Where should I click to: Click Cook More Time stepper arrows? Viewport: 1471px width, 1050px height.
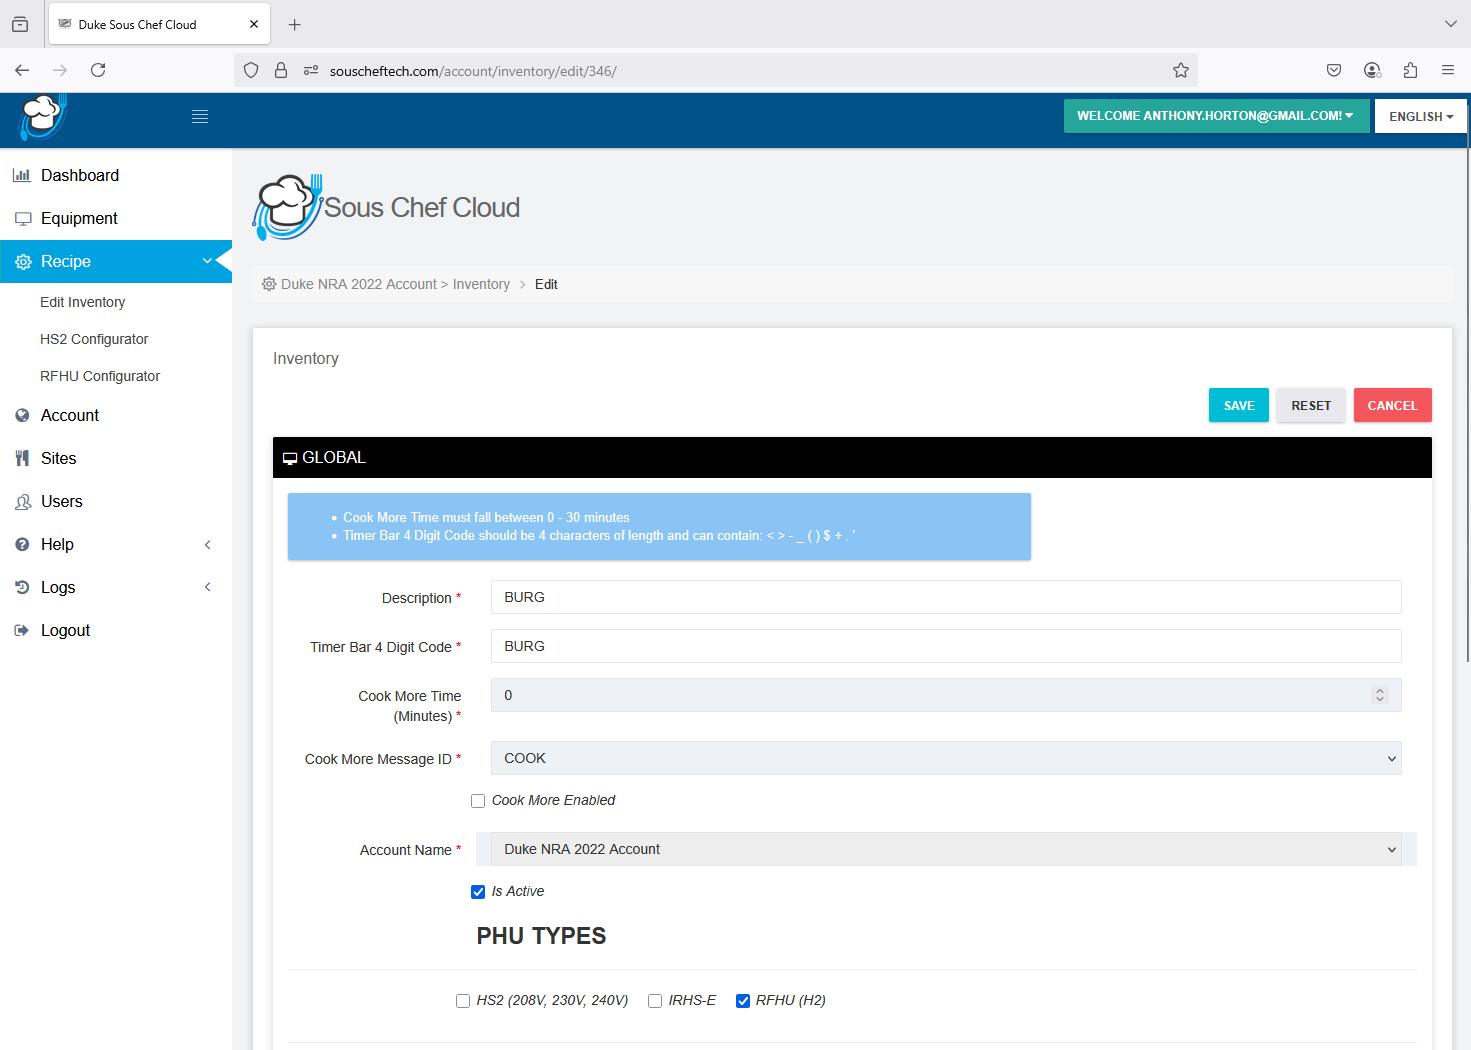(x=1380, y=695)
